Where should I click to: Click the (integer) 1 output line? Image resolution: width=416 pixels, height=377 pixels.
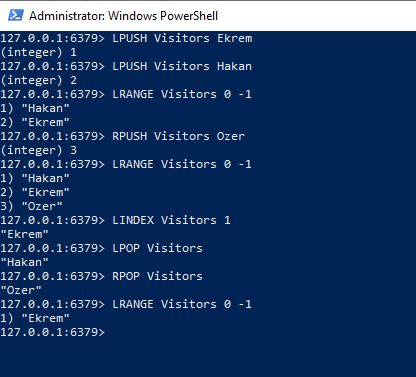[x=38, y=52]
